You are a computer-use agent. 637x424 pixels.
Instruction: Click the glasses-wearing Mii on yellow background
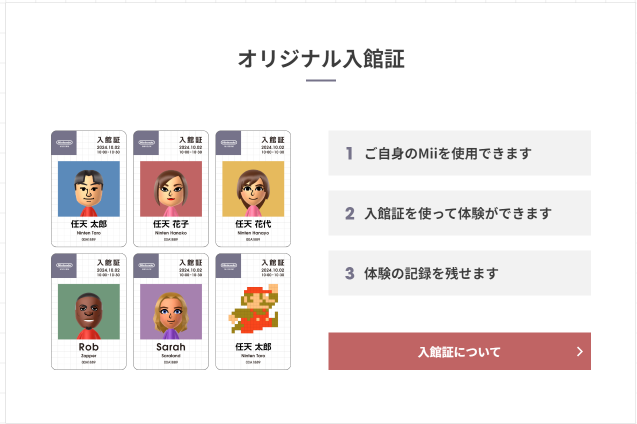pyautogui.click(x=253, y=189)
